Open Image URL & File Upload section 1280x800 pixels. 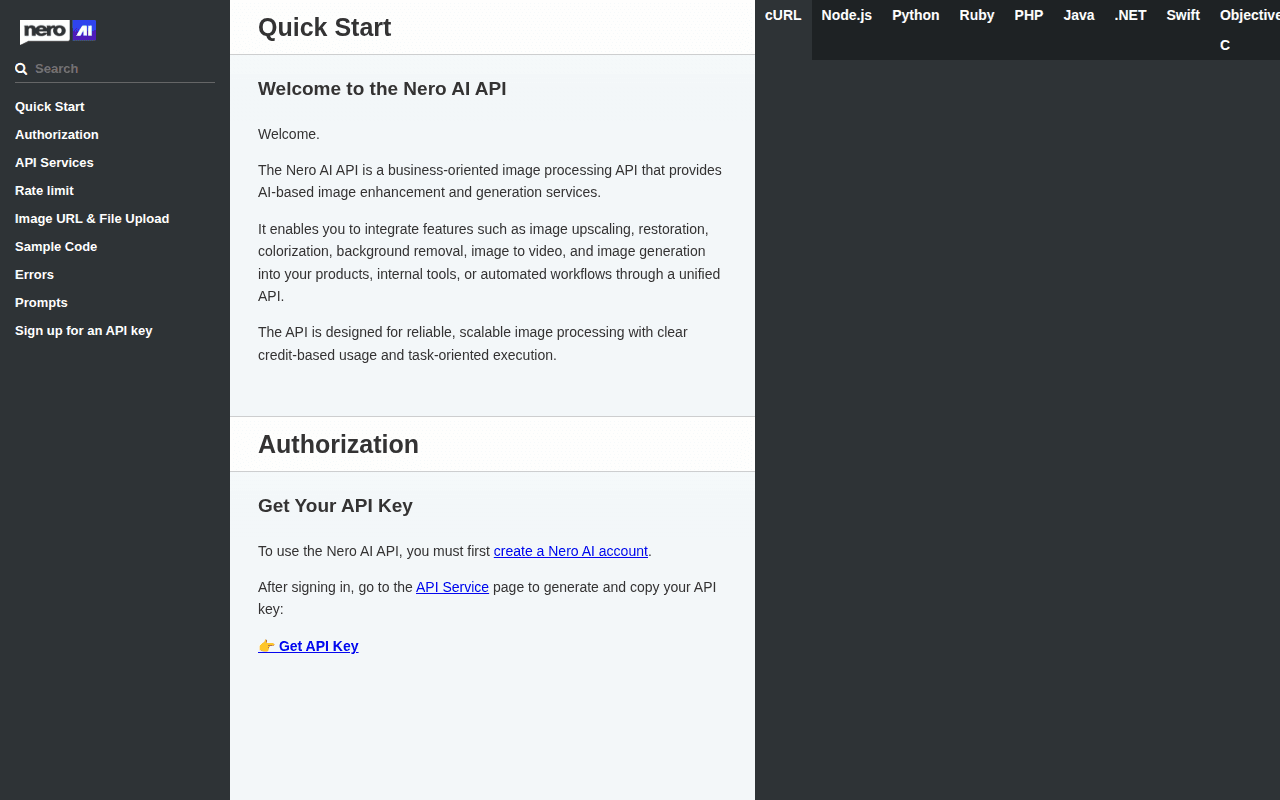pyautogui.click(x=92, y=219)
